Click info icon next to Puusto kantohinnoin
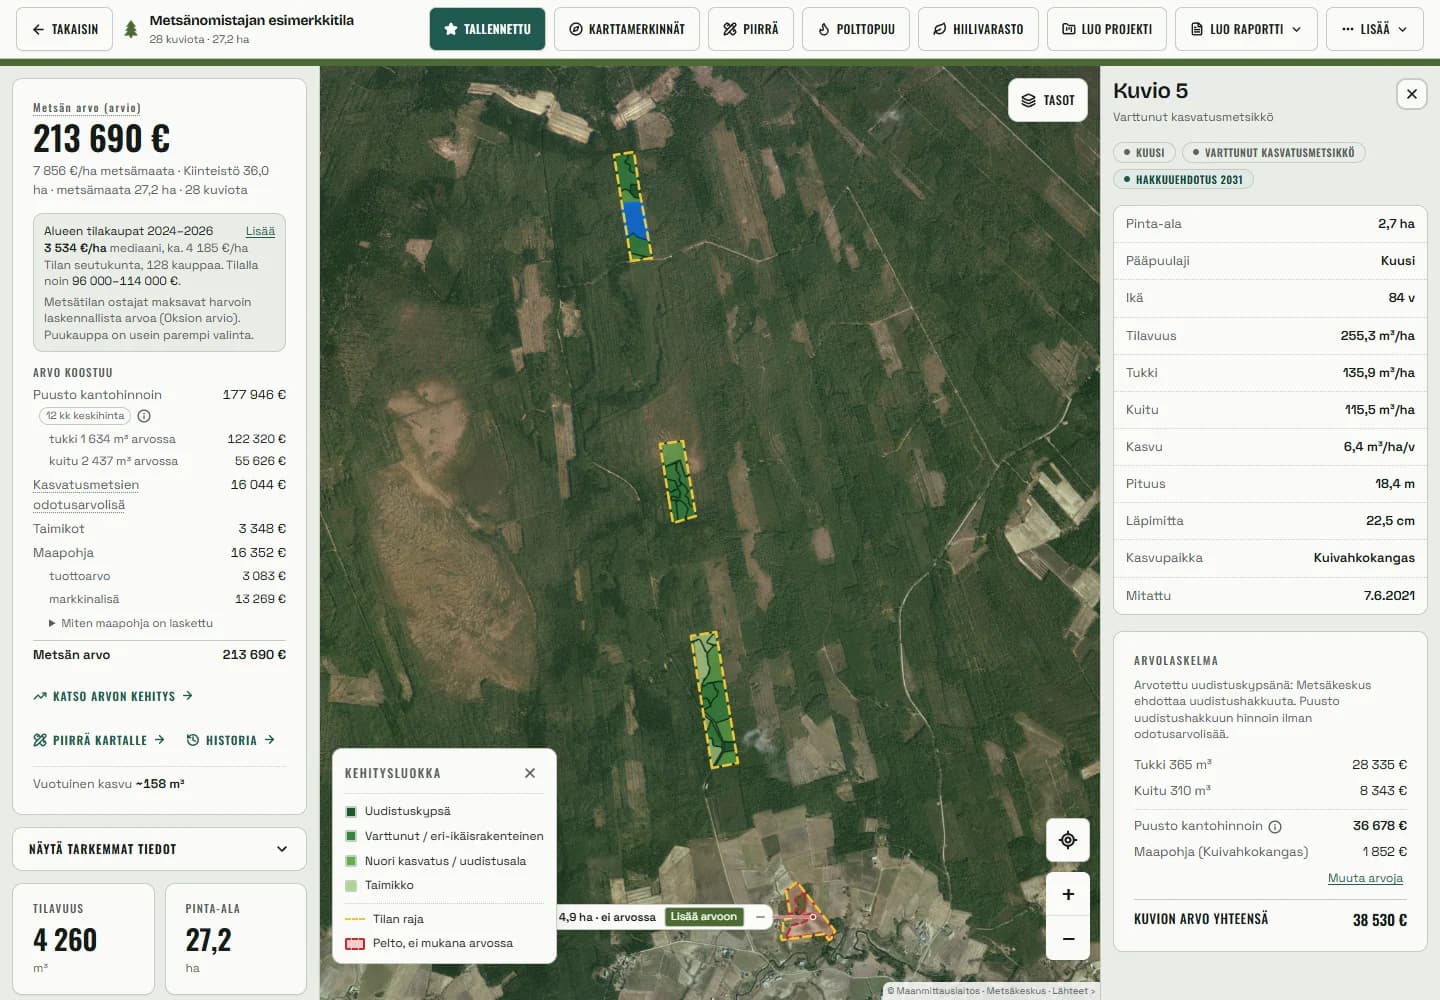The image size is (1440, 1000). [1275, 827]
